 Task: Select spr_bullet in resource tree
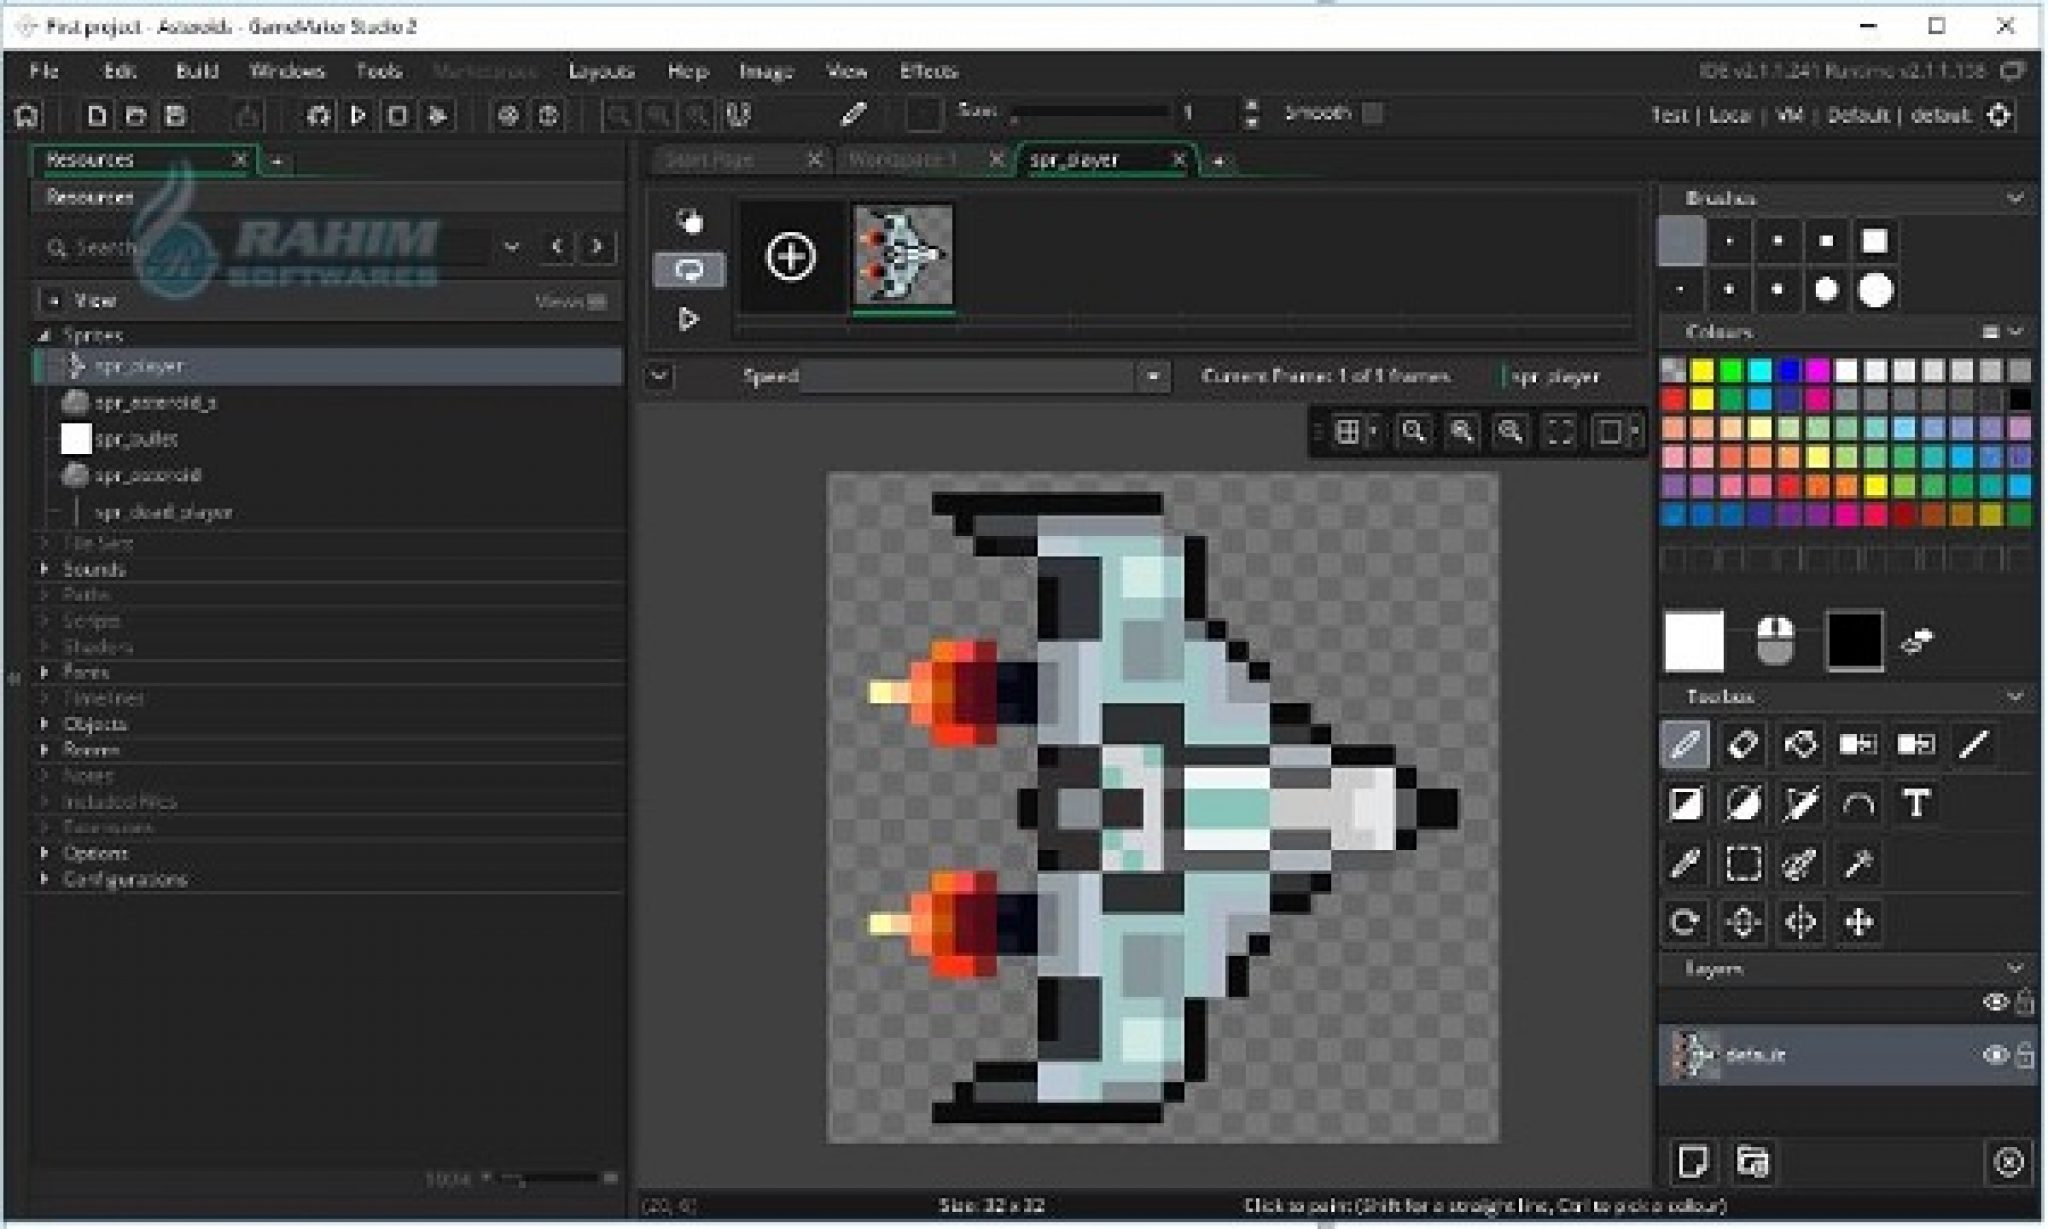coord(136,439)
